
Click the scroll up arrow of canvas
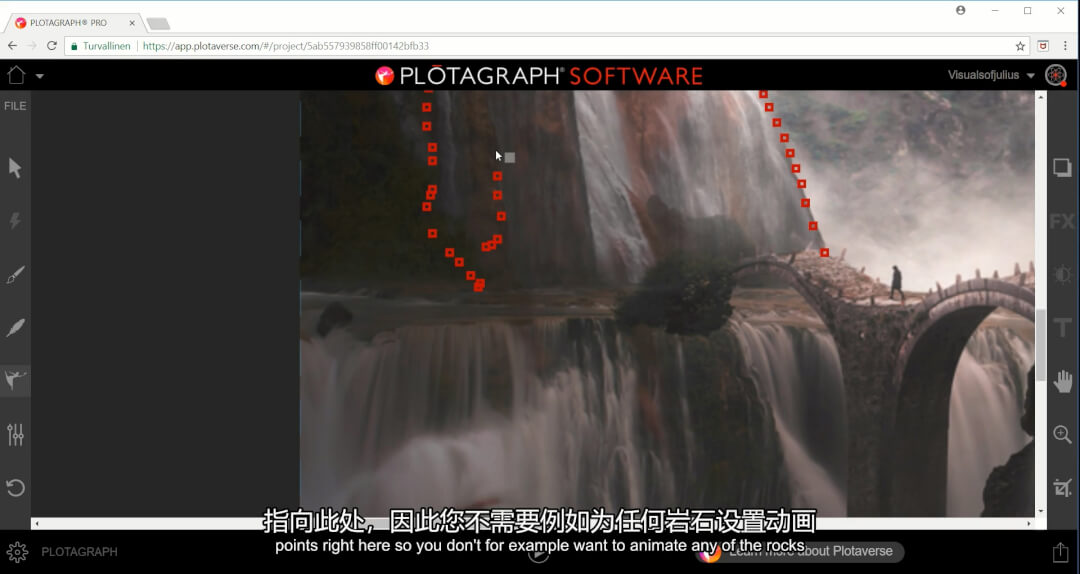tap(1040, 96)
